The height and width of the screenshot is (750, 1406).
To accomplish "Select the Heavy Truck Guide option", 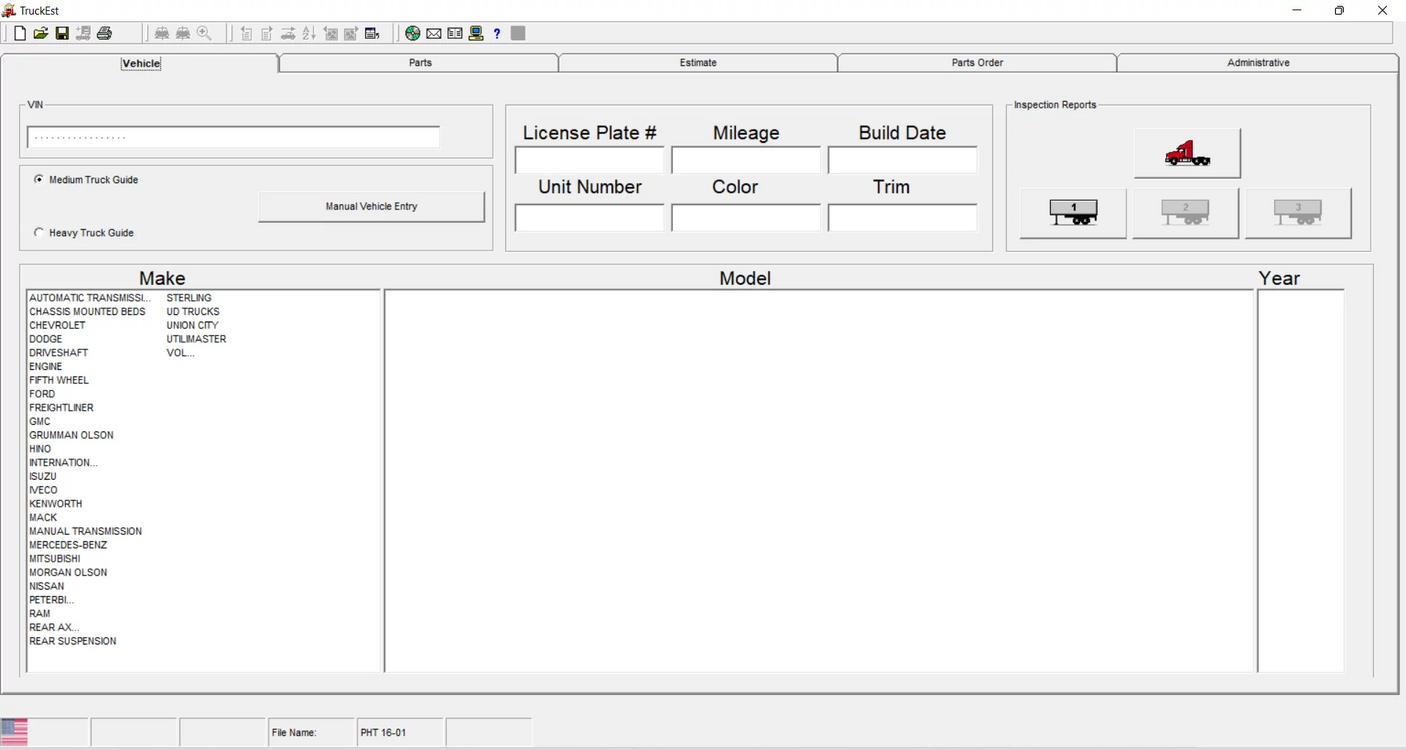I will click(x=38, y=232).
